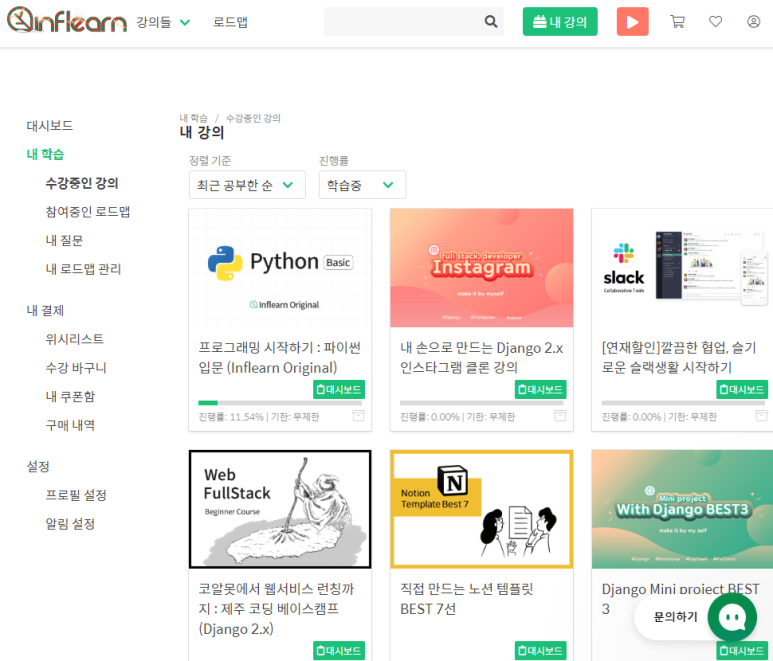Open the Slack course thumbnail
773x661 pixels.
point(682,268)
